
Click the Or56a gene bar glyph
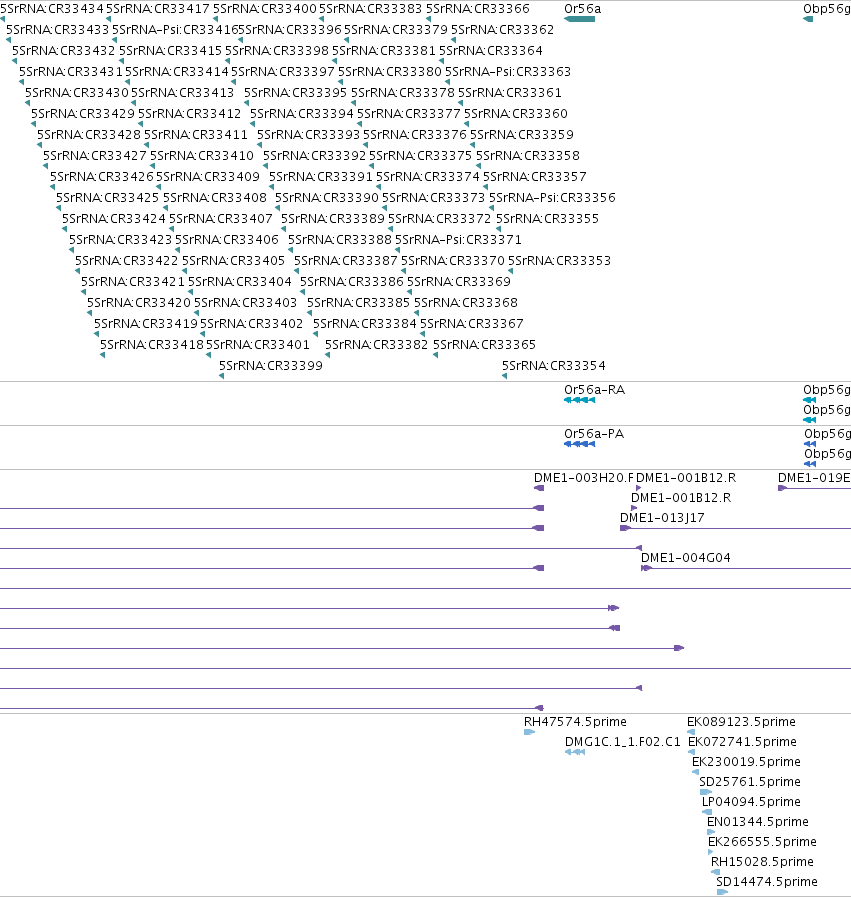(x=579, y=19)
